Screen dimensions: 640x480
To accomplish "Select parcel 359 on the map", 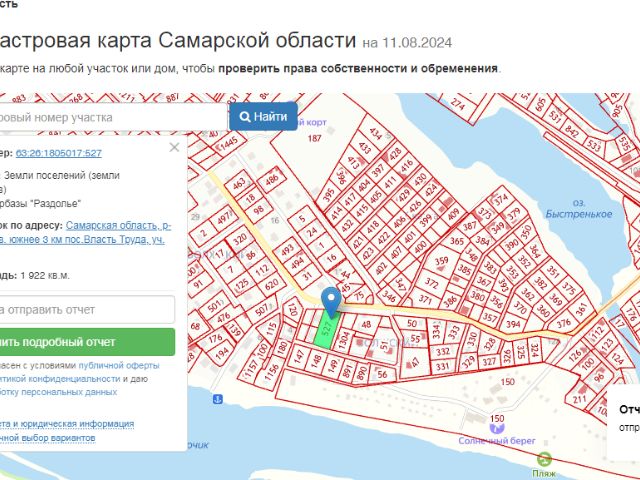I will 441,260.
